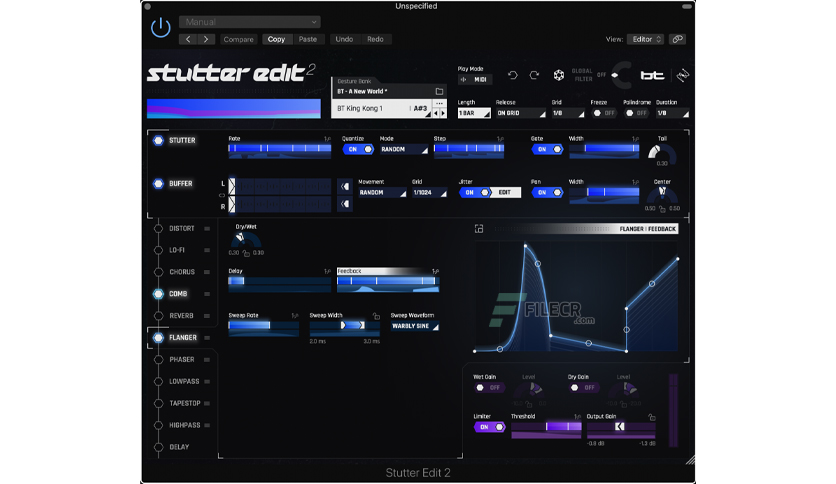Click the Stutter Edit undo arrow icon
The image size is (836, 484).
pos(512,75)
